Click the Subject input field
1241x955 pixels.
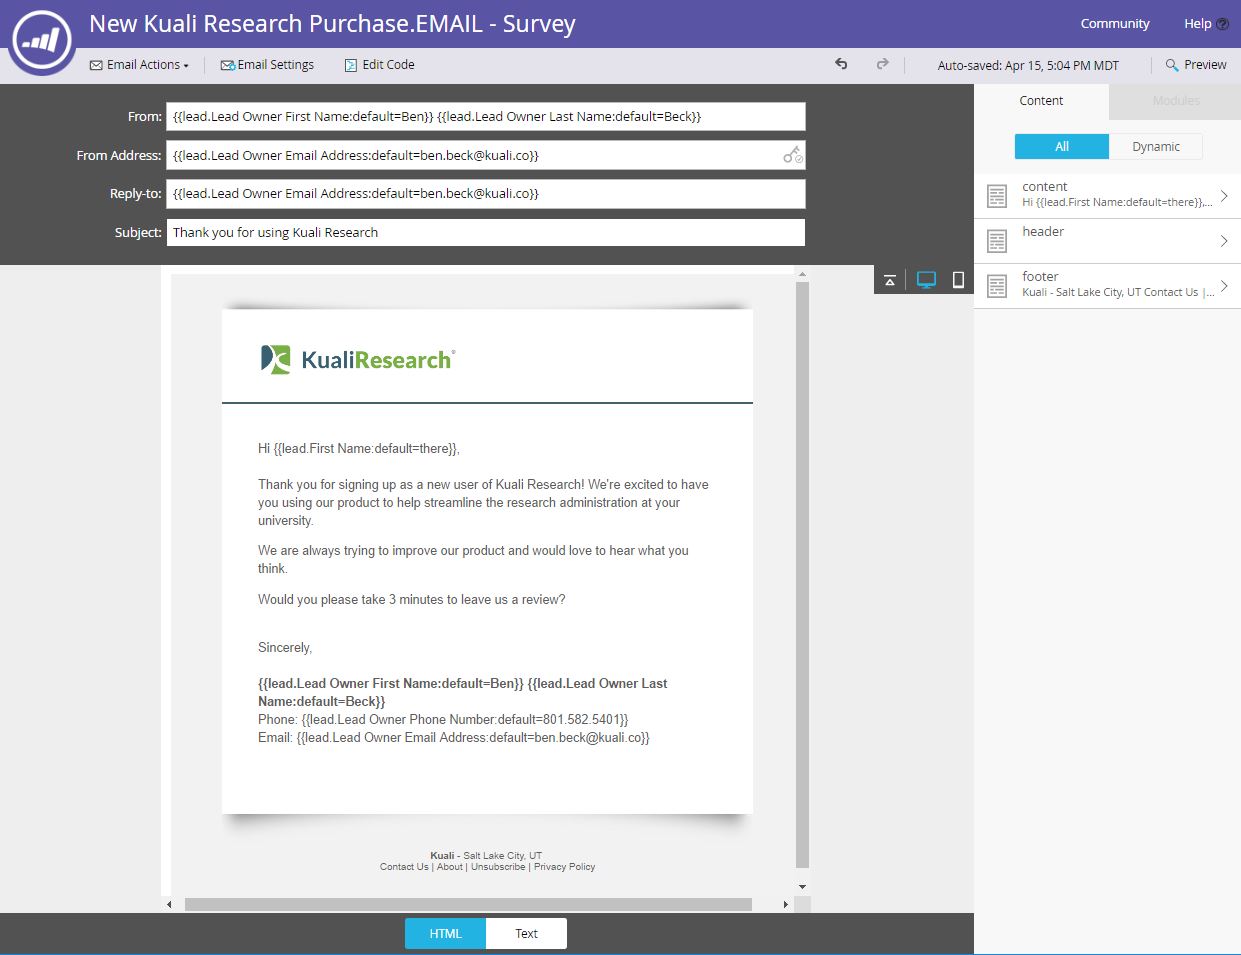[x=486, y=232]
